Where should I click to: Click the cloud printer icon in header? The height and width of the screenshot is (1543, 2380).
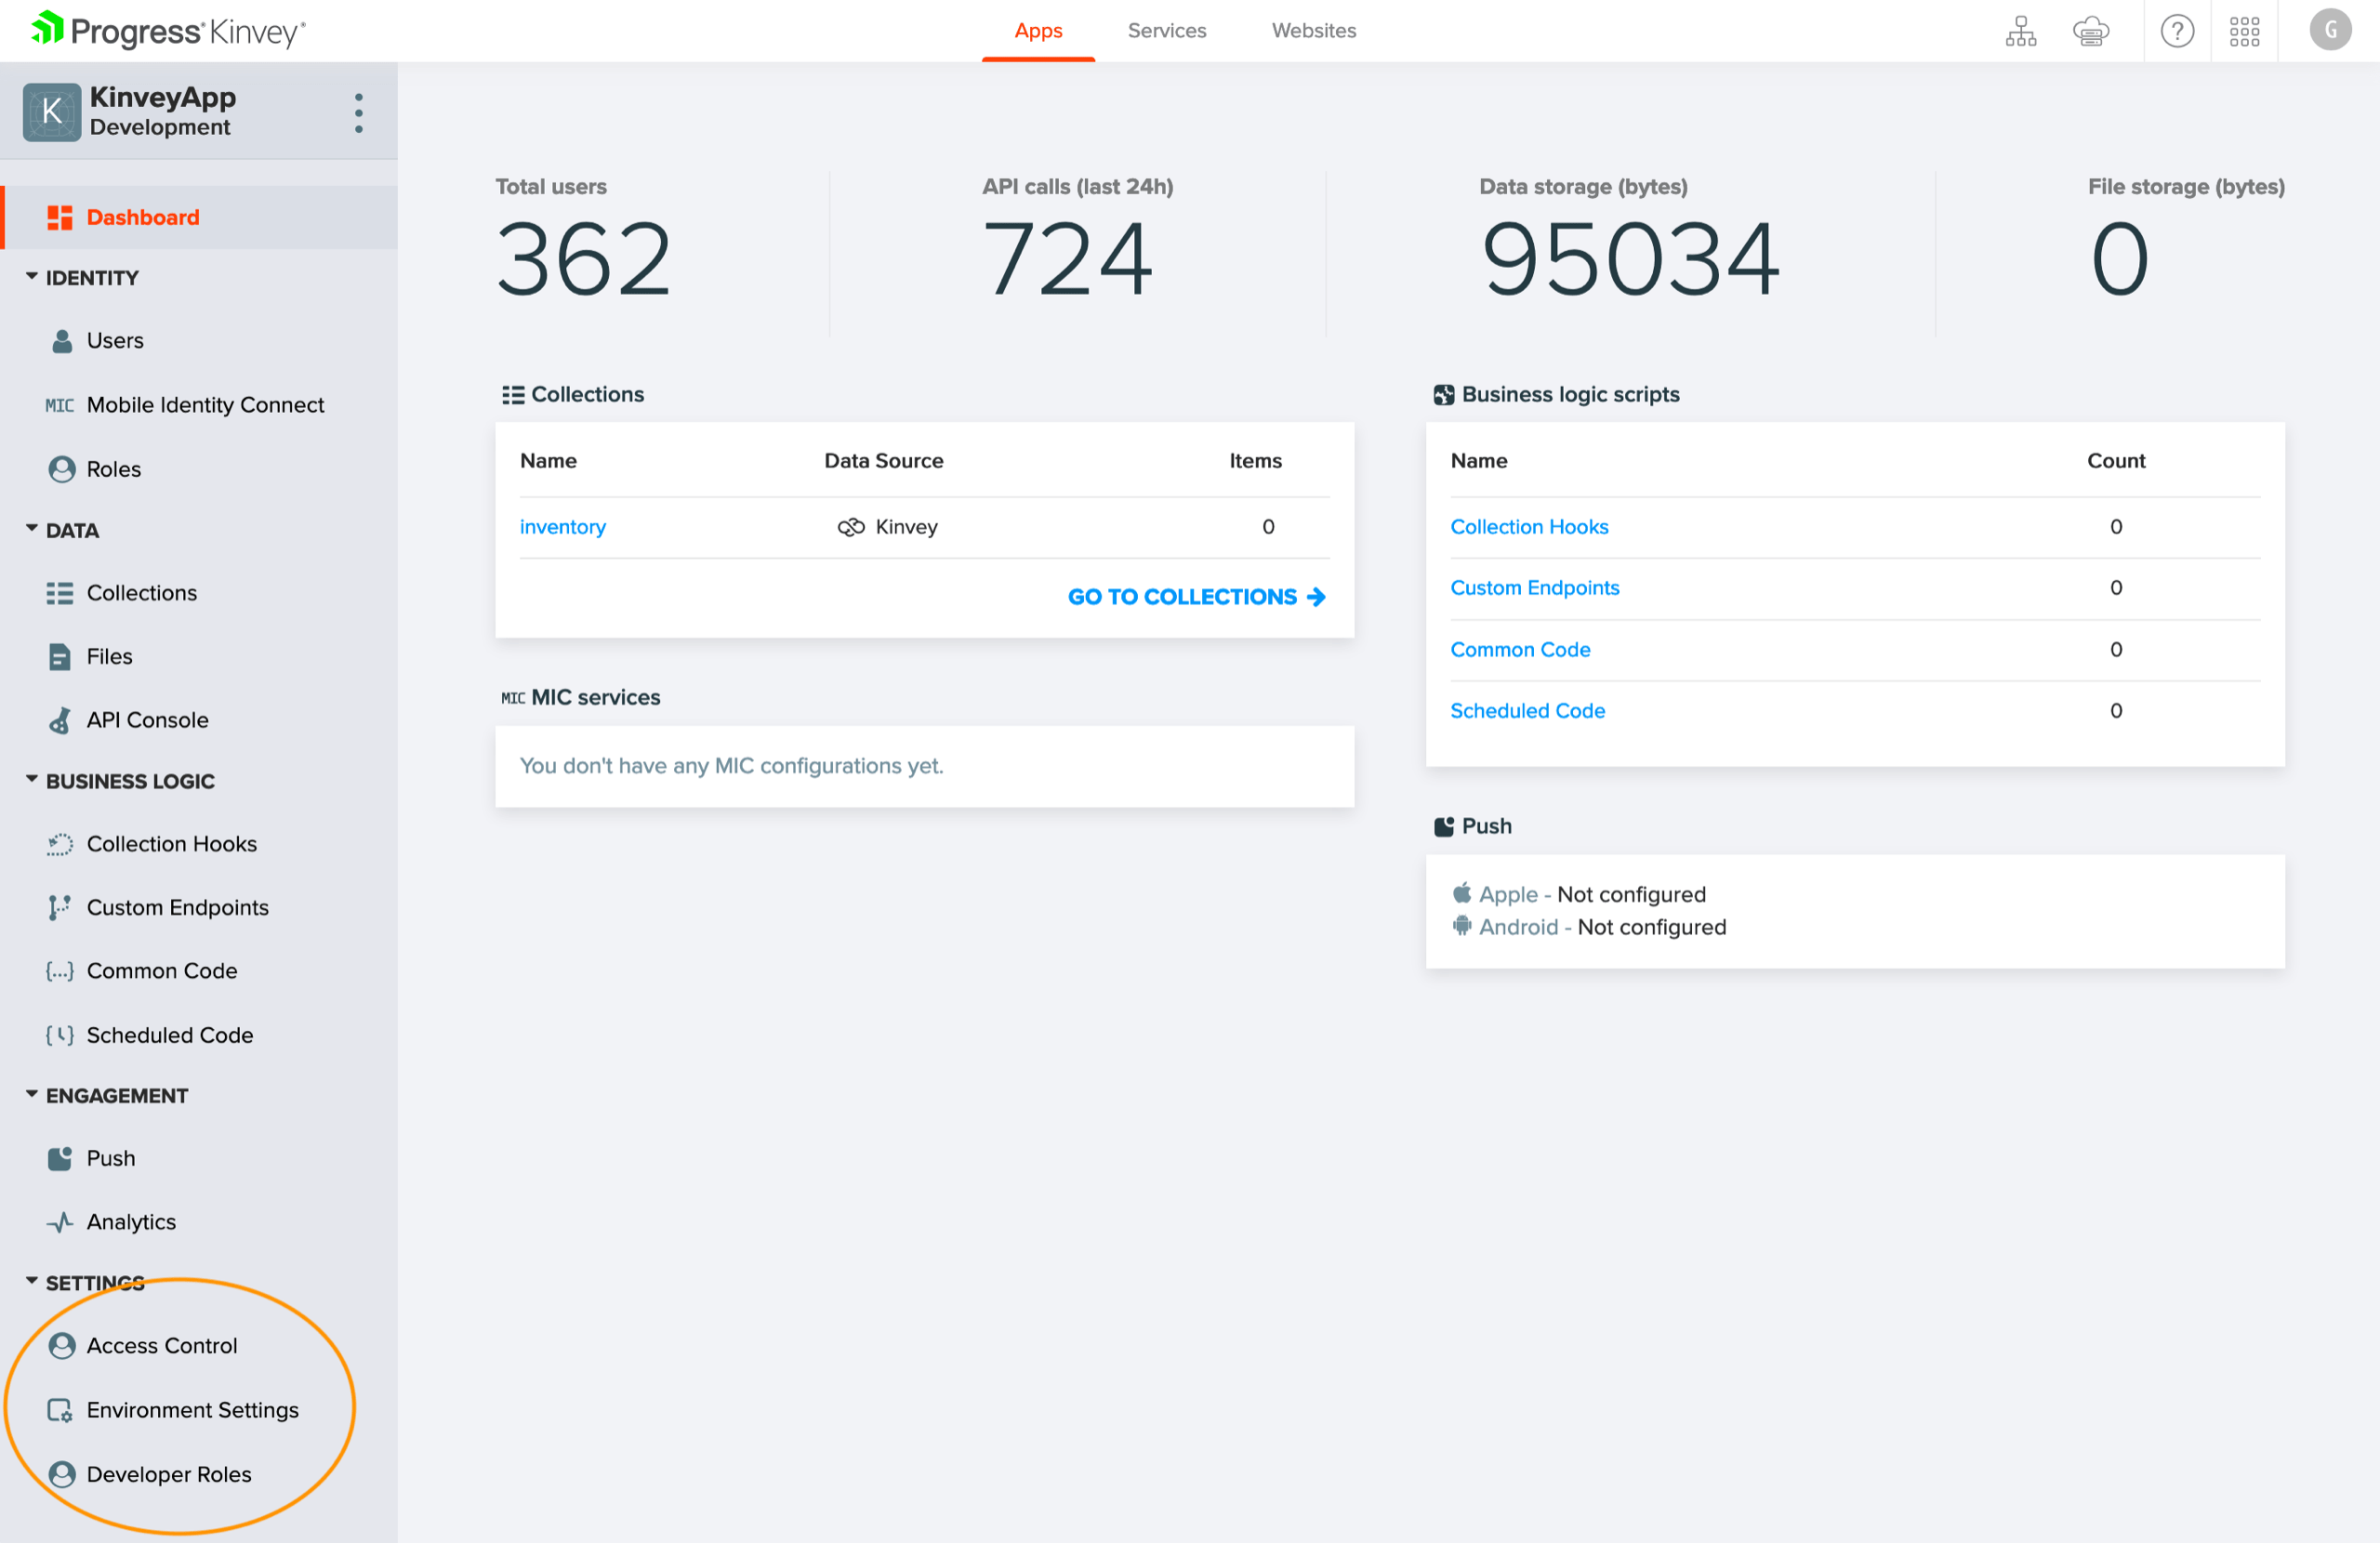pyautogui.click(x=2090, y=31)
